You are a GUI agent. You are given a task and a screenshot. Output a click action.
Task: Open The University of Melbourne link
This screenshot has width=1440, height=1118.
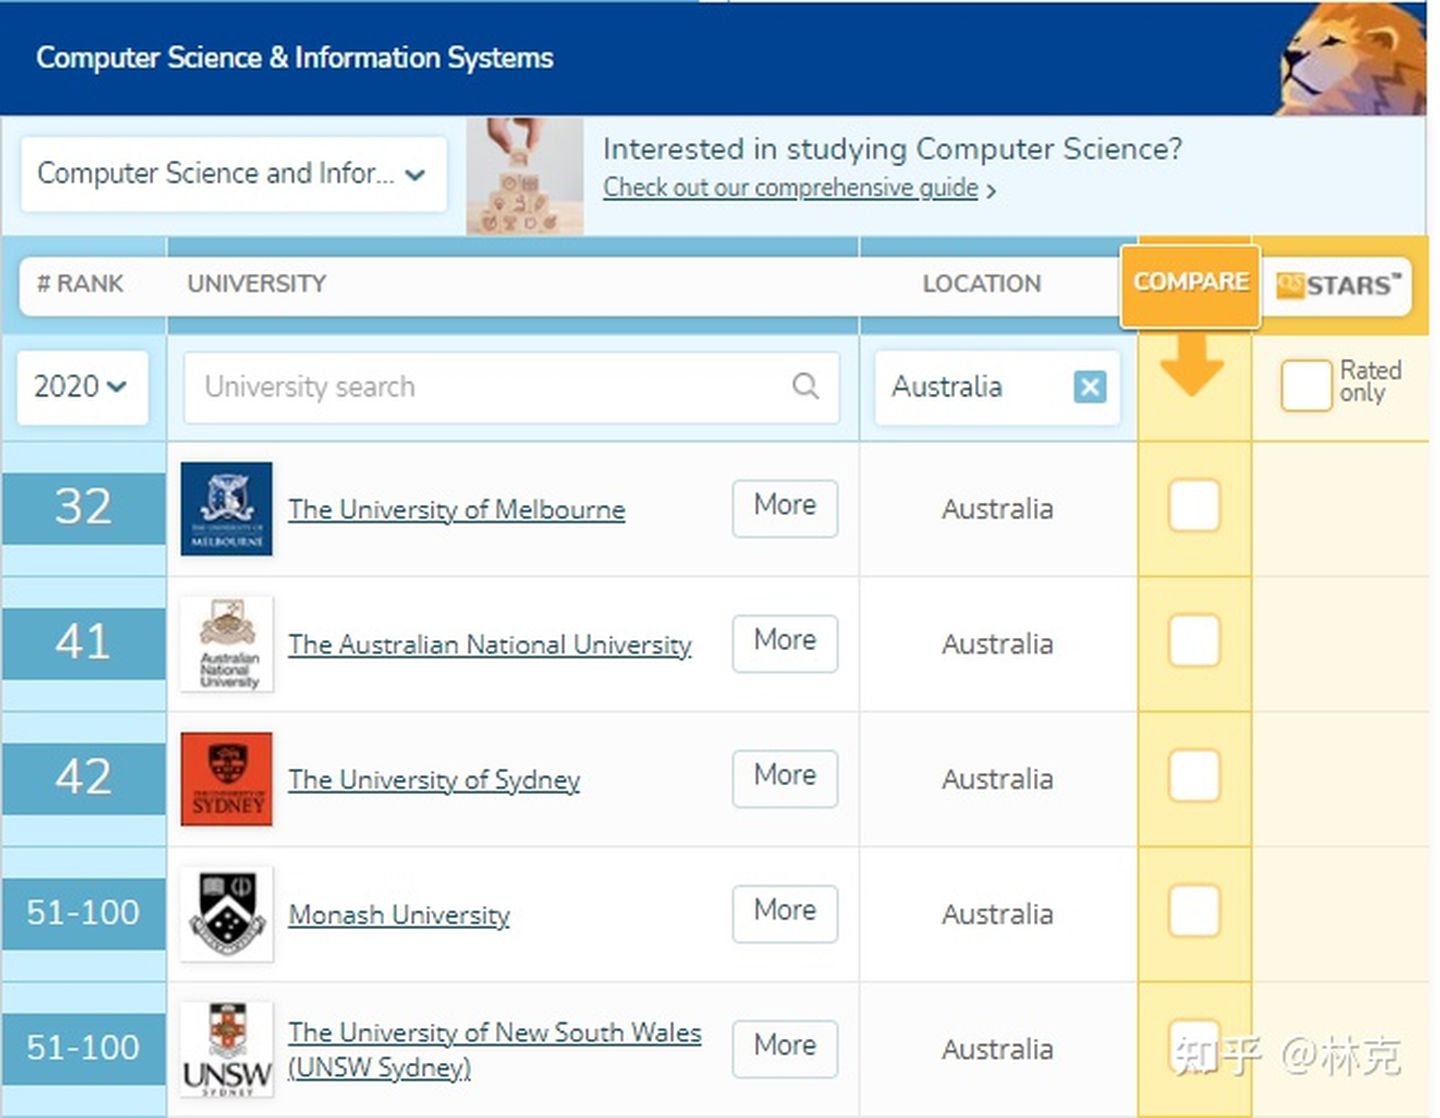click(x=457, y=509)
